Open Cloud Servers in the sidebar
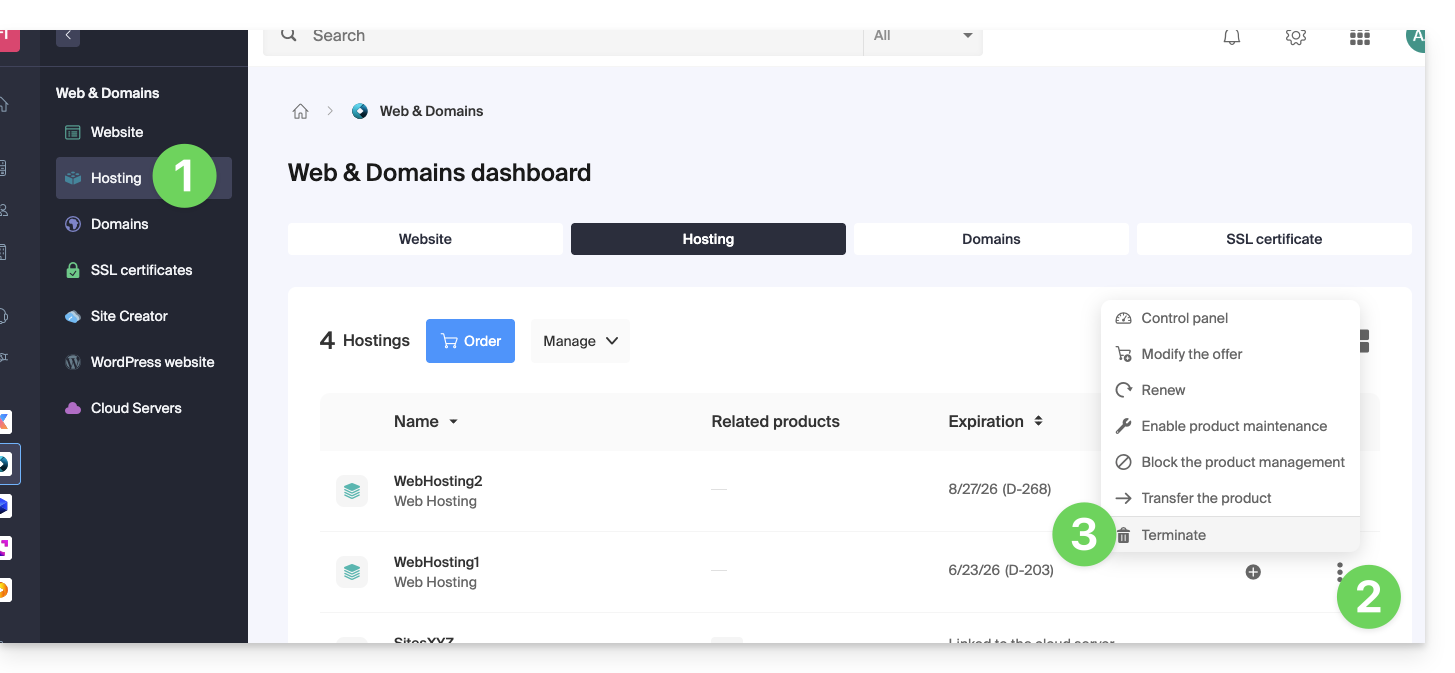Viewport: 1455px width, 673px height. (x=136, y=408)
